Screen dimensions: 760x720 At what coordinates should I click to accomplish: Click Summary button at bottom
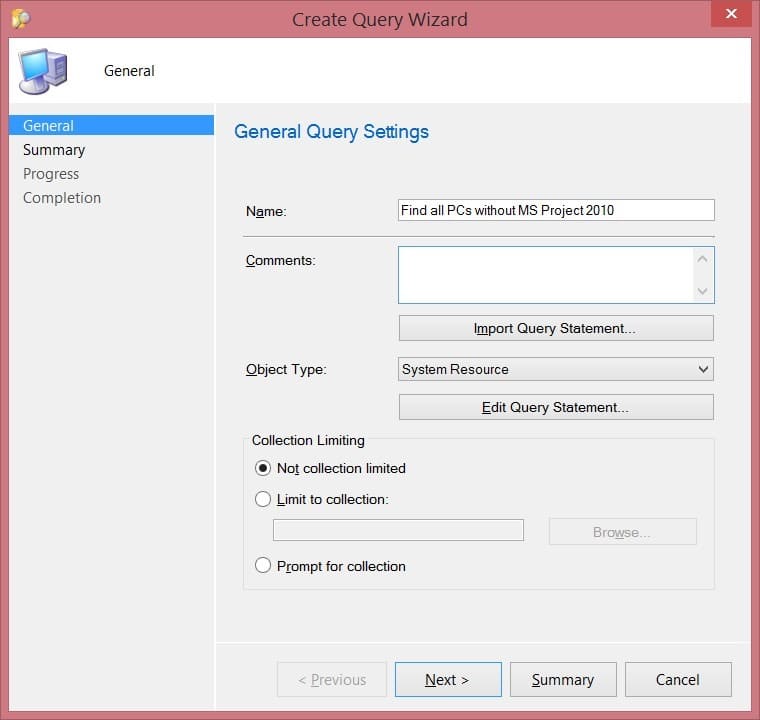pos(562,680)
